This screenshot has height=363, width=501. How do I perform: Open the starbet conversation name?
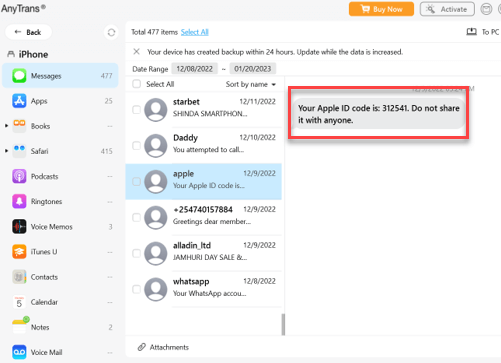(186, 102)
